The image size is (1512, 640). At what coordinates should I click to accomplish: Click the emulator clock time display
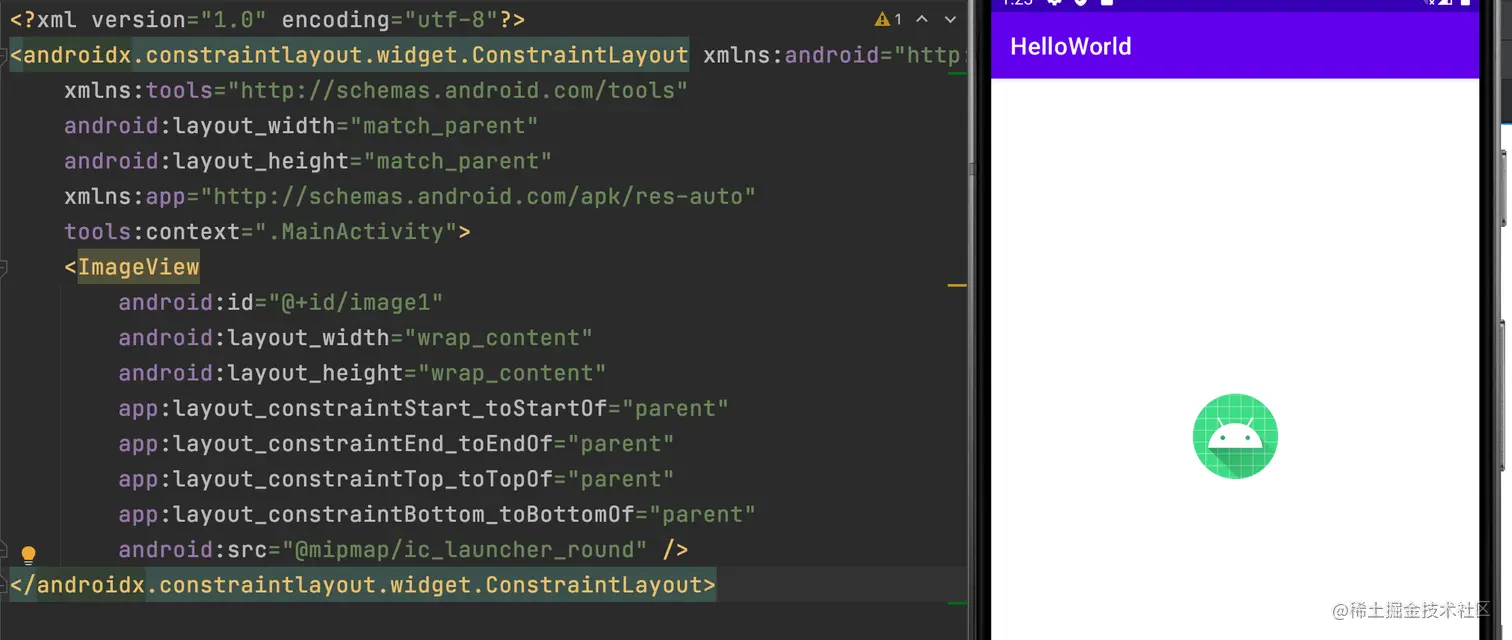[x=1016, y=3]
